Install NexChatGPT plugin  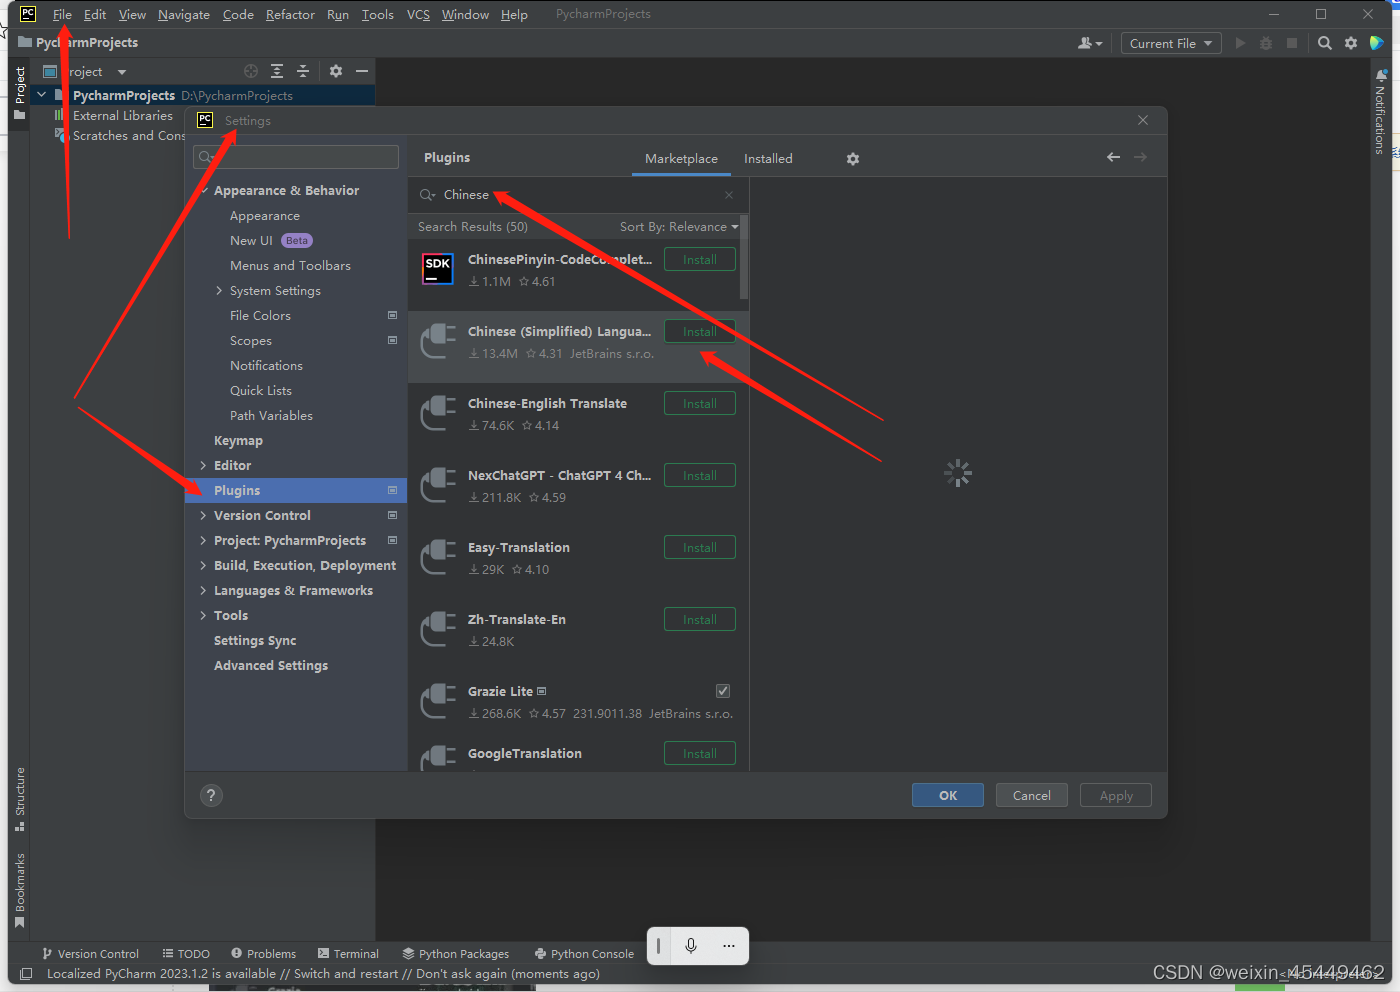click(700, 475)
